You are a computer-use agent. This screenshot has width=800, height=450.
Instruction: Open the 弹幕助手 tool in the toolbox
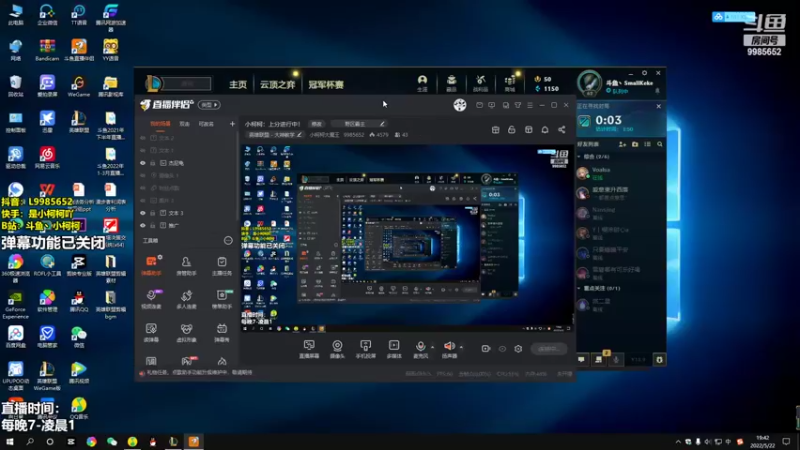151,265
